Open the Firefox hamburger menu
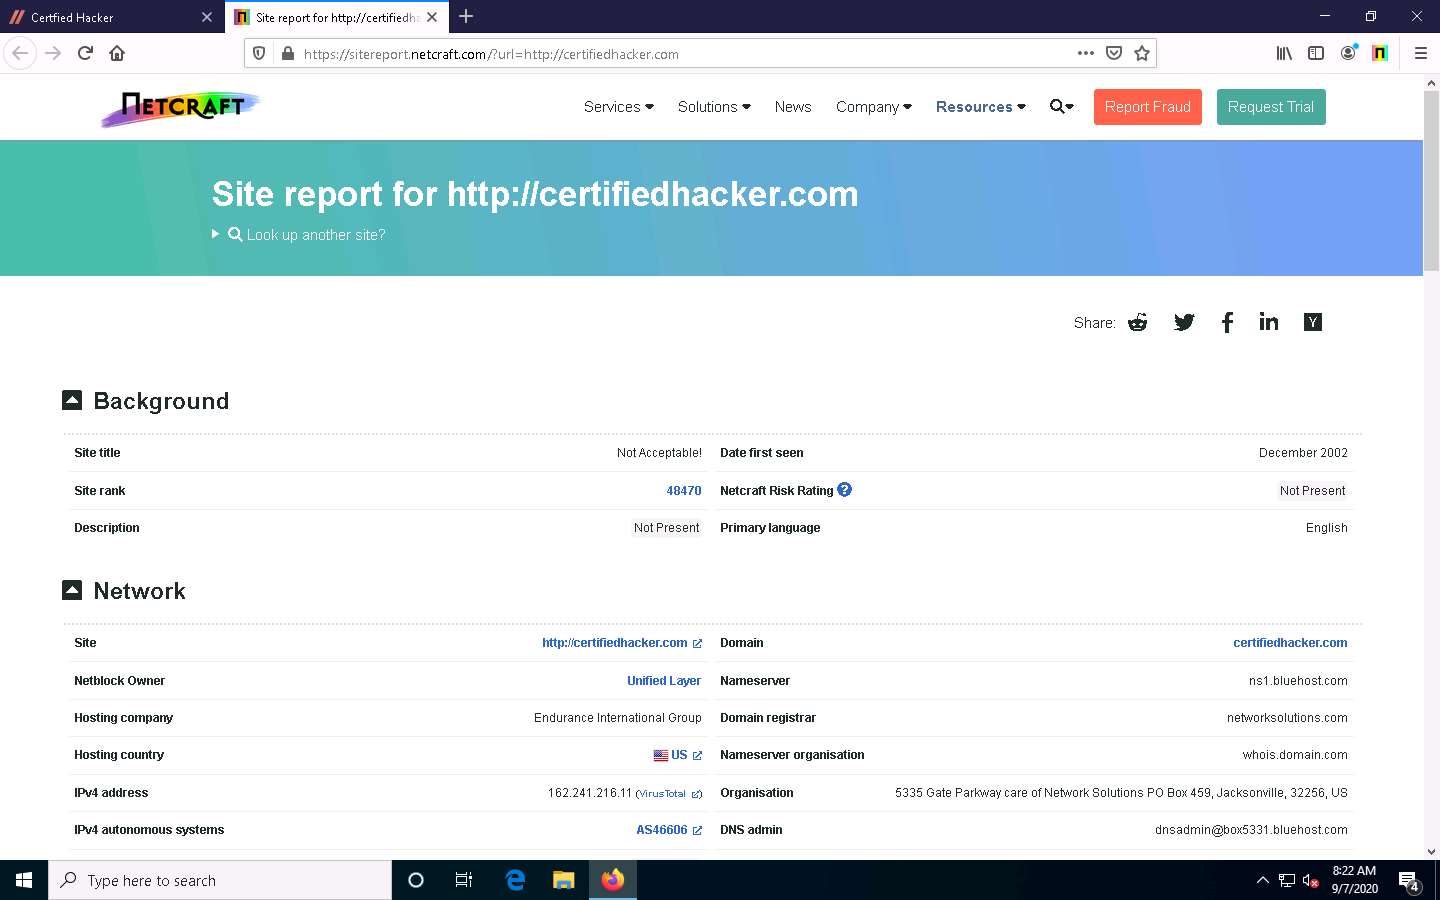1440x900 pixels. pos(1420,54)
